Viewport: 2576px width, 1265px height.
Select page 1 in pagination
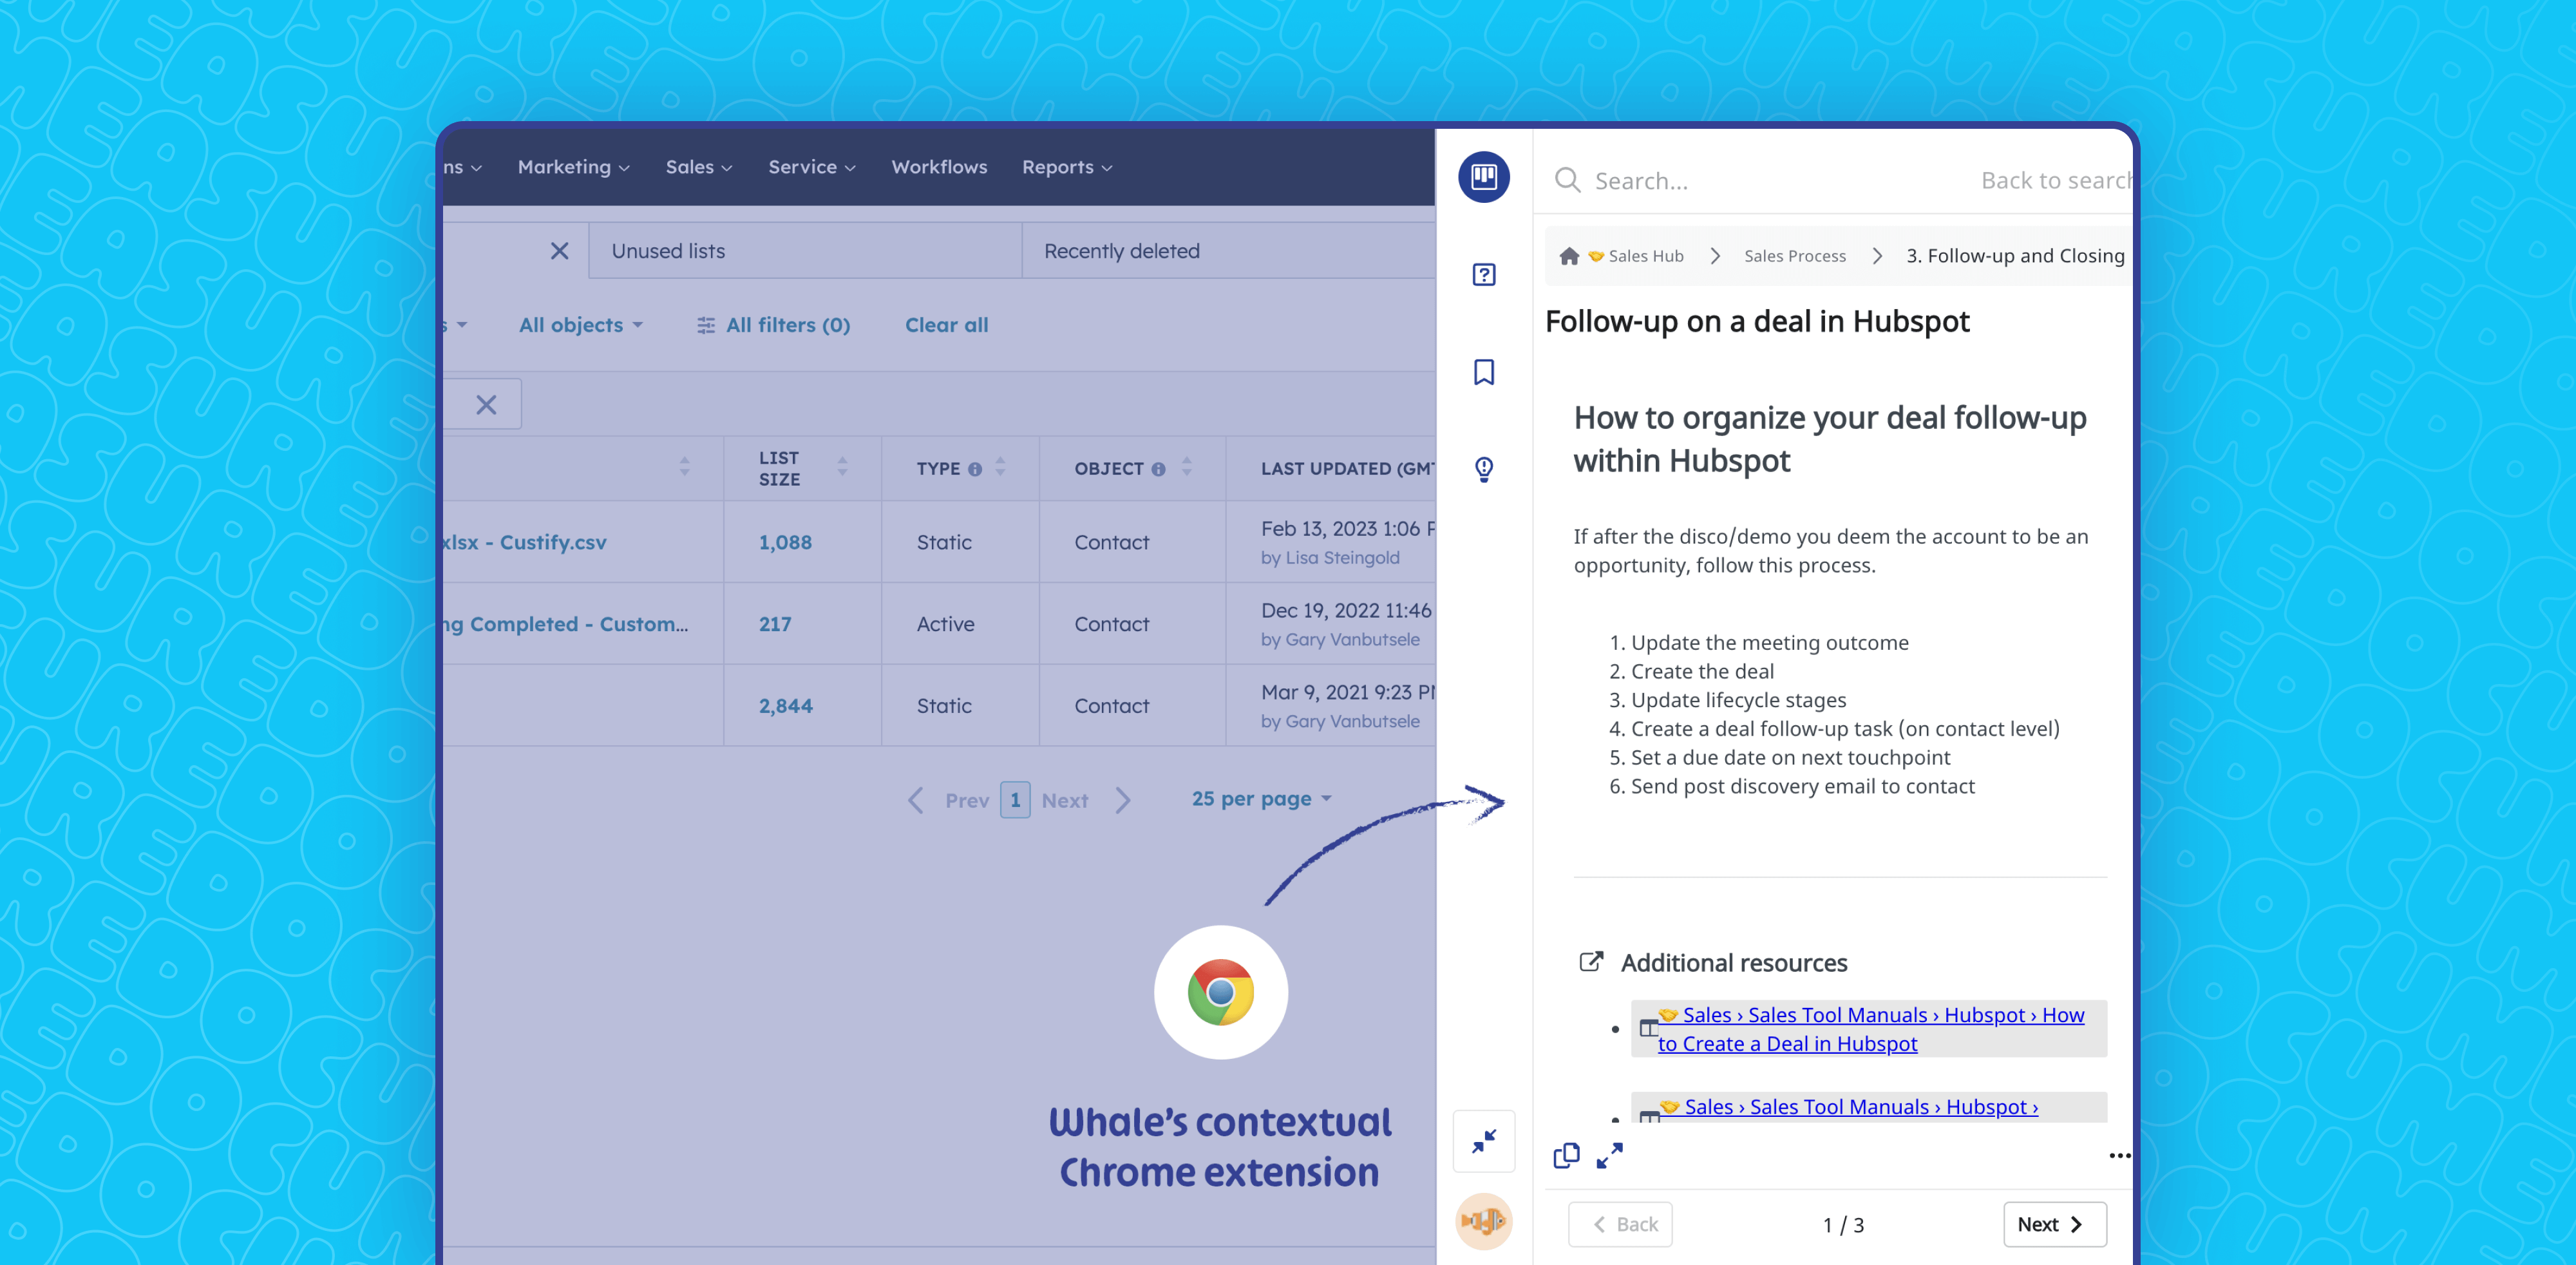coord(1015,800)
